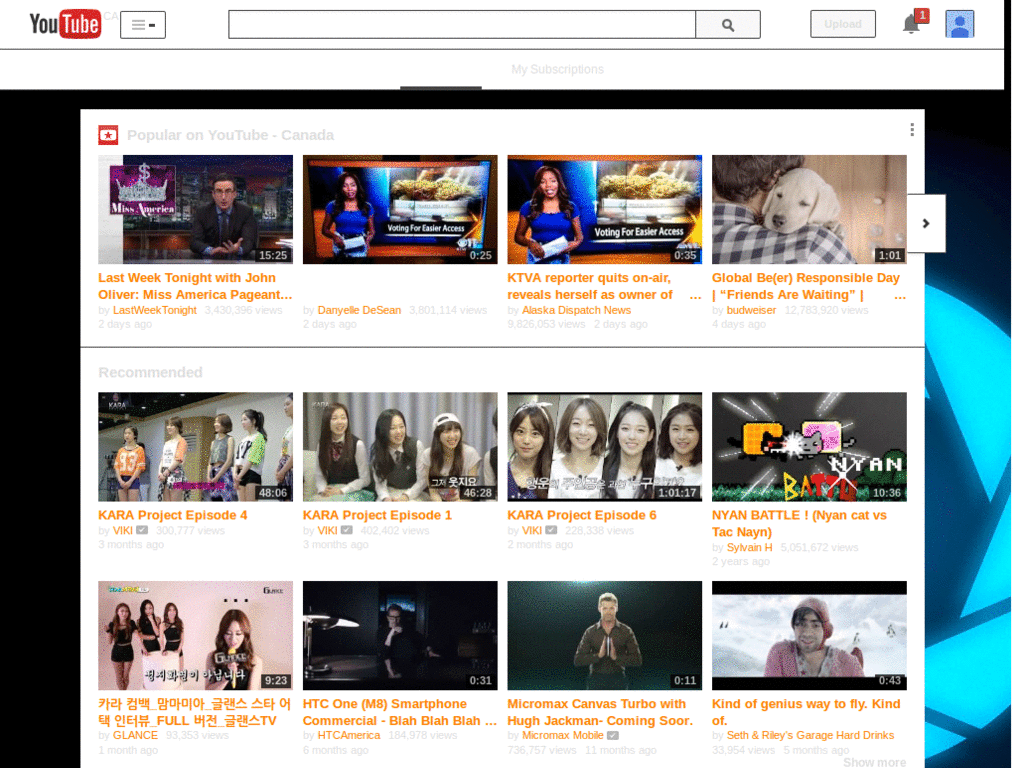Image resolution: width=1024 pixels, height=768 pixels.
Task: Open Global Be(er) Responsible Day title
Action: coord(806,286)
